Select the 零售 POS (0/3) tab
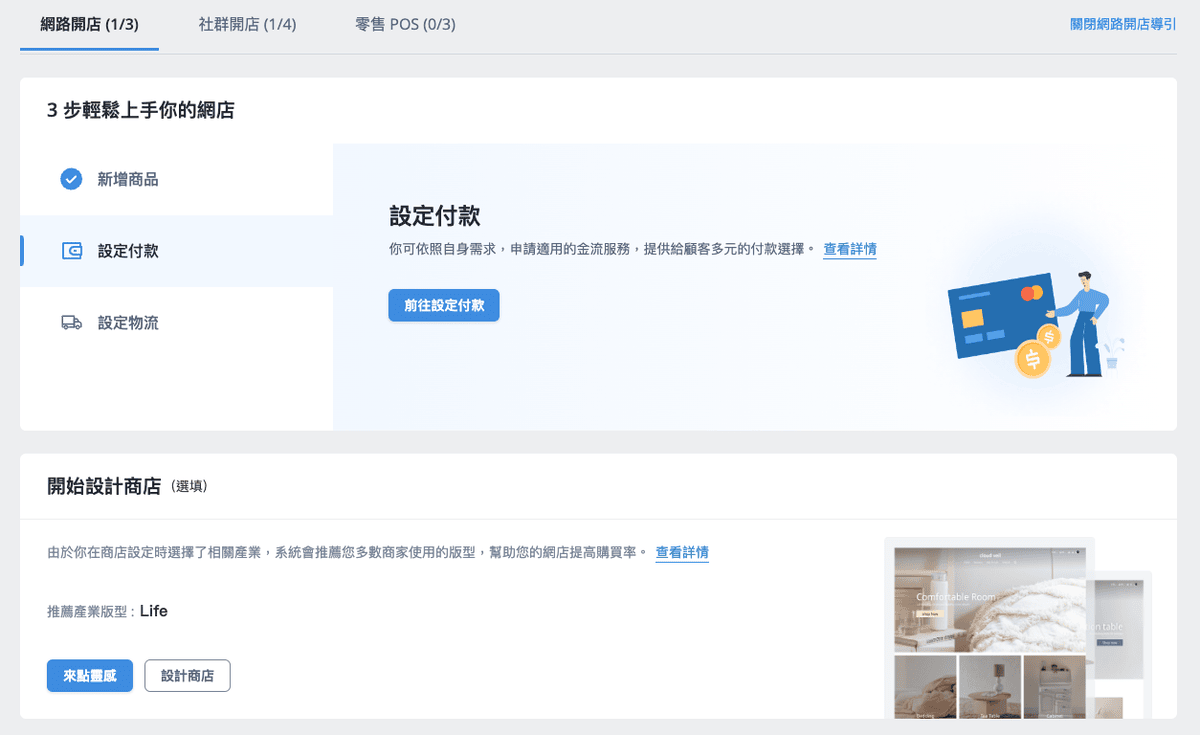 (405, 24)
